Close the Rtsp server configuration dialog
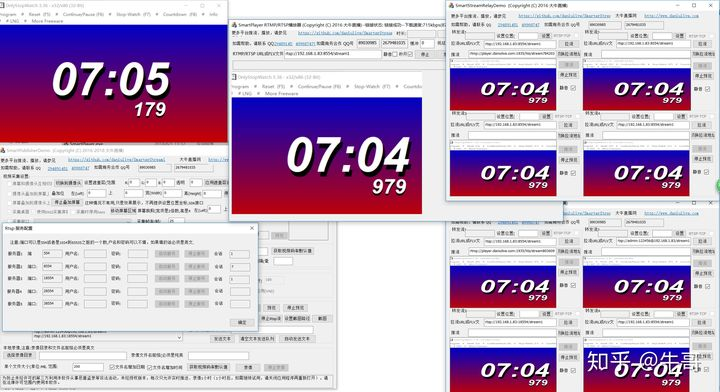This screenshot has height=392, width=720. coord(252,228)
